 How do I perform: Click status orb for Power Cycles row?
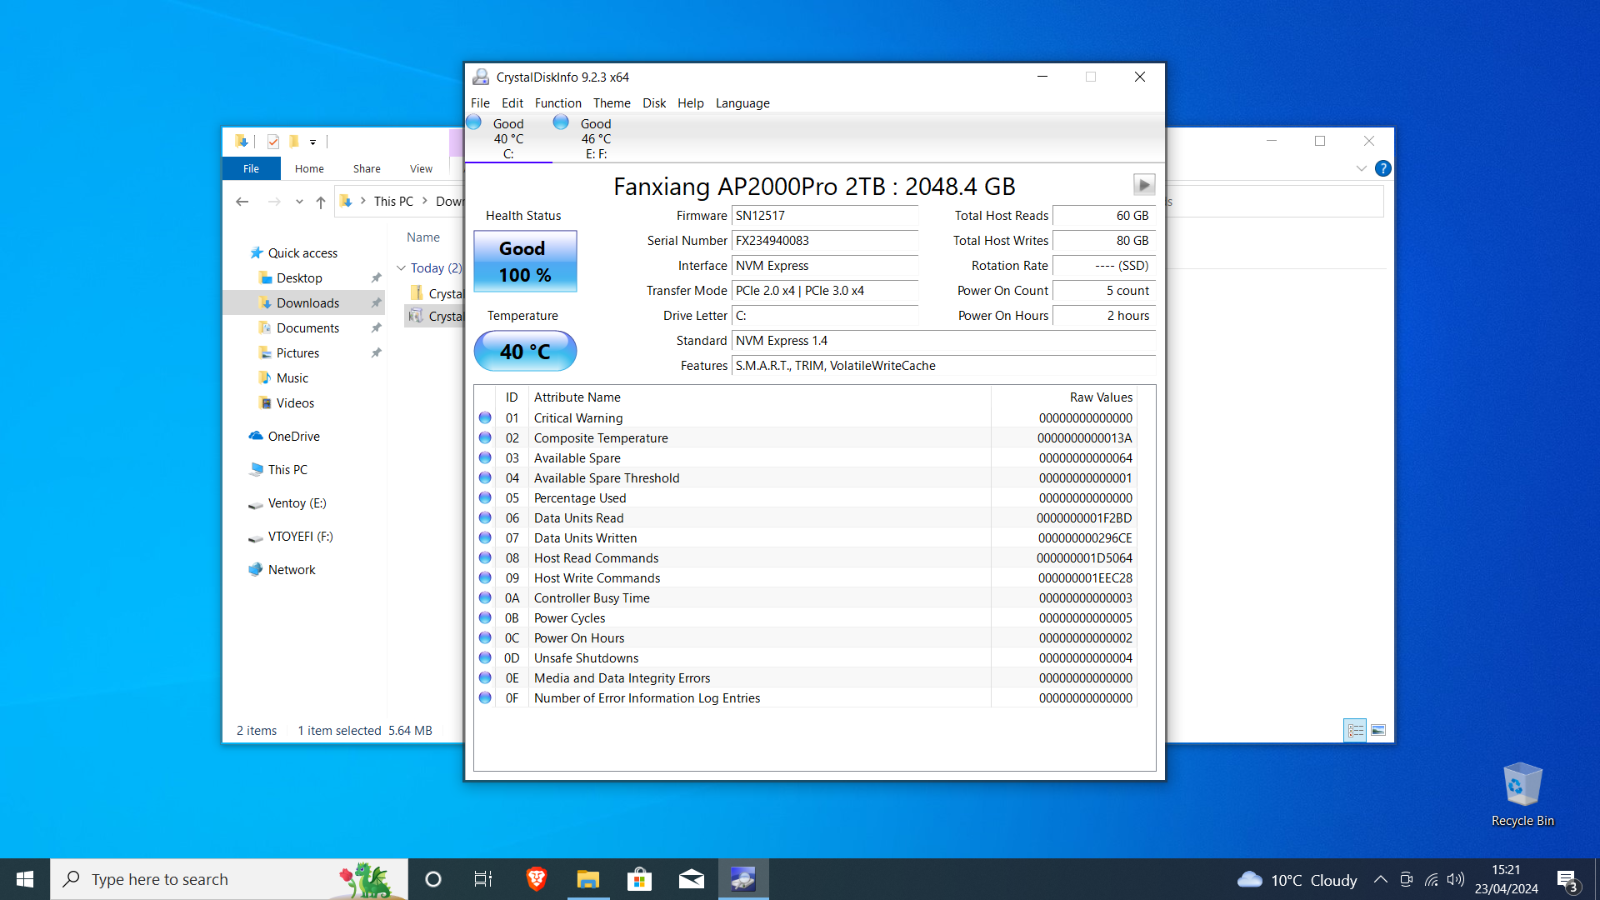(x=485, y=618)
